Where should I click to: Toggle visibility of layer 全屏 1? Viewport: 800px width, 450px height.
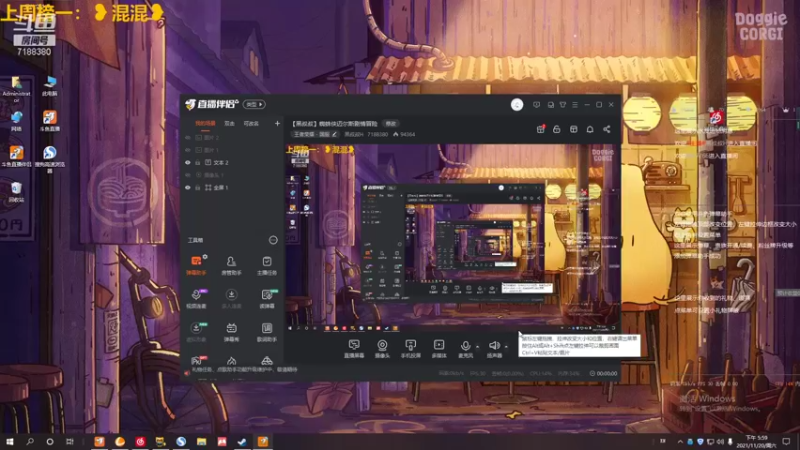tap(188, 188)
